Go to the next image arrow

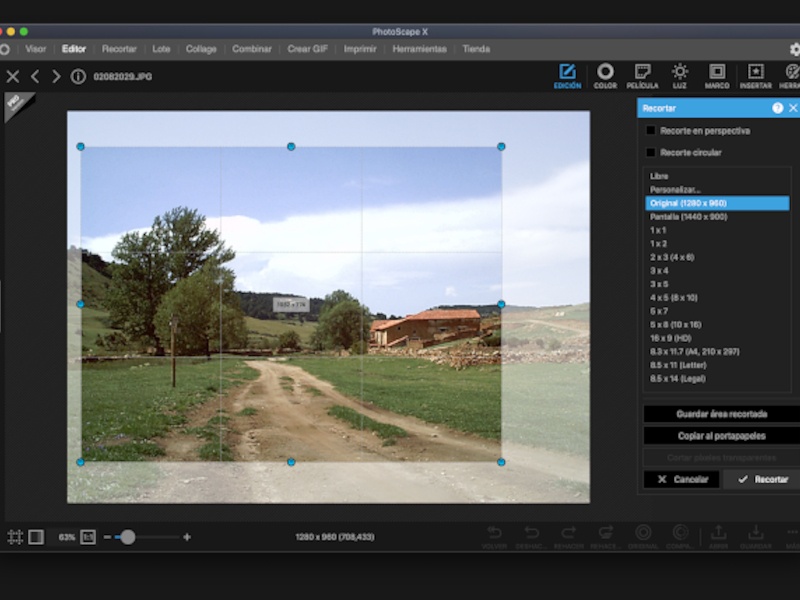pyautogui.click(x=56, y=76)
